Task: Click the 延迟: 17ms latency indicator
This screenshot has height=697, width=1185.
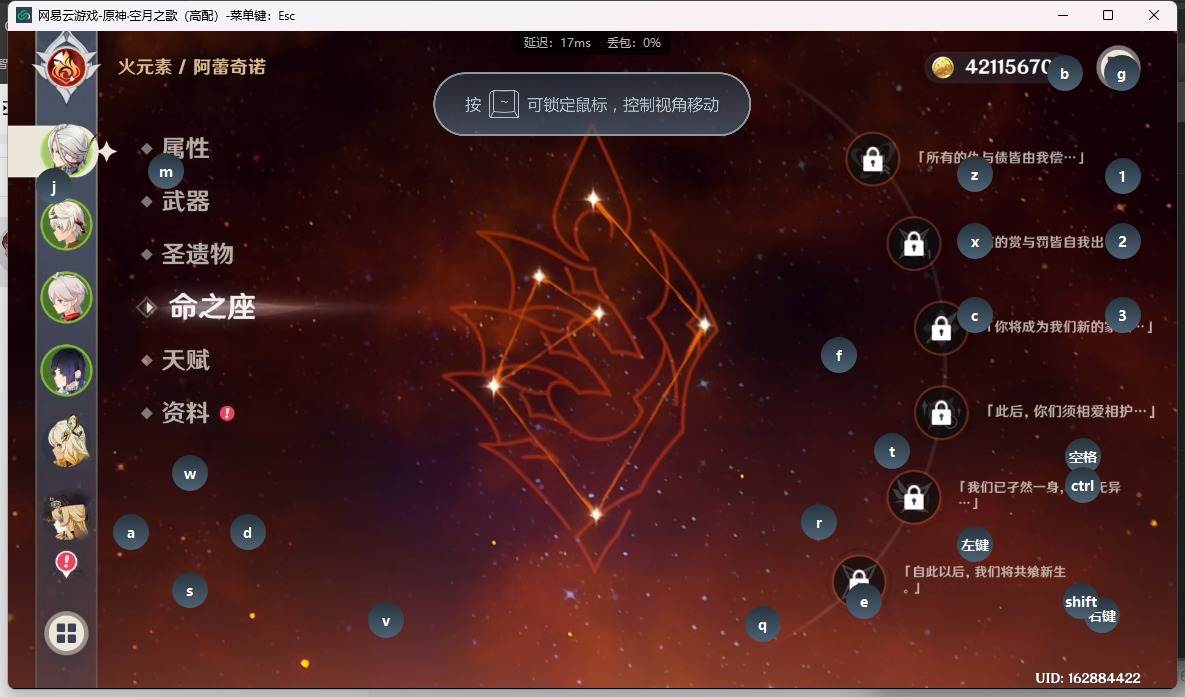Action: 557,43
